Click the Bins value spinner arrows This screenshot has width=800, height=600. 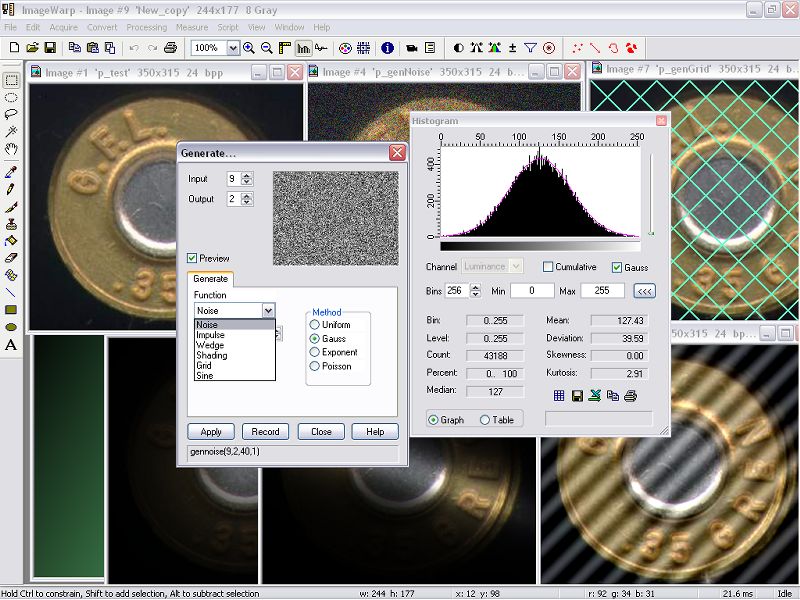pos(476,291)
